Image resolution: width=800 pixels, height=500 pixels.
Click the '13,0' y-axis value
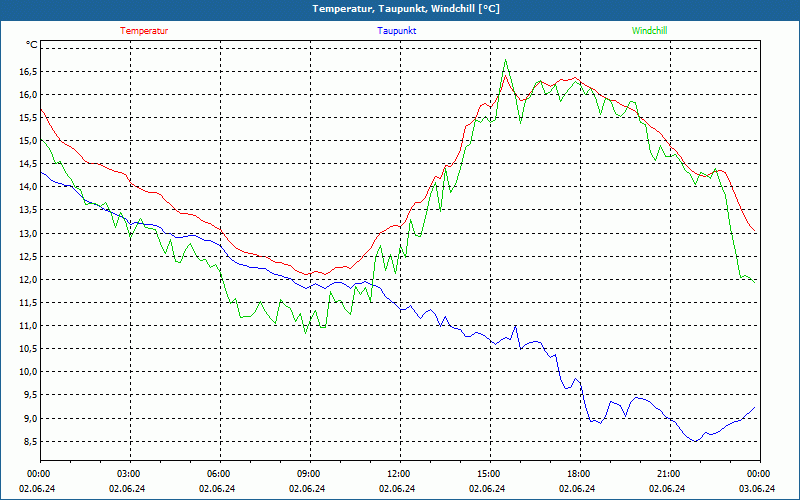(x=28, y=233)
